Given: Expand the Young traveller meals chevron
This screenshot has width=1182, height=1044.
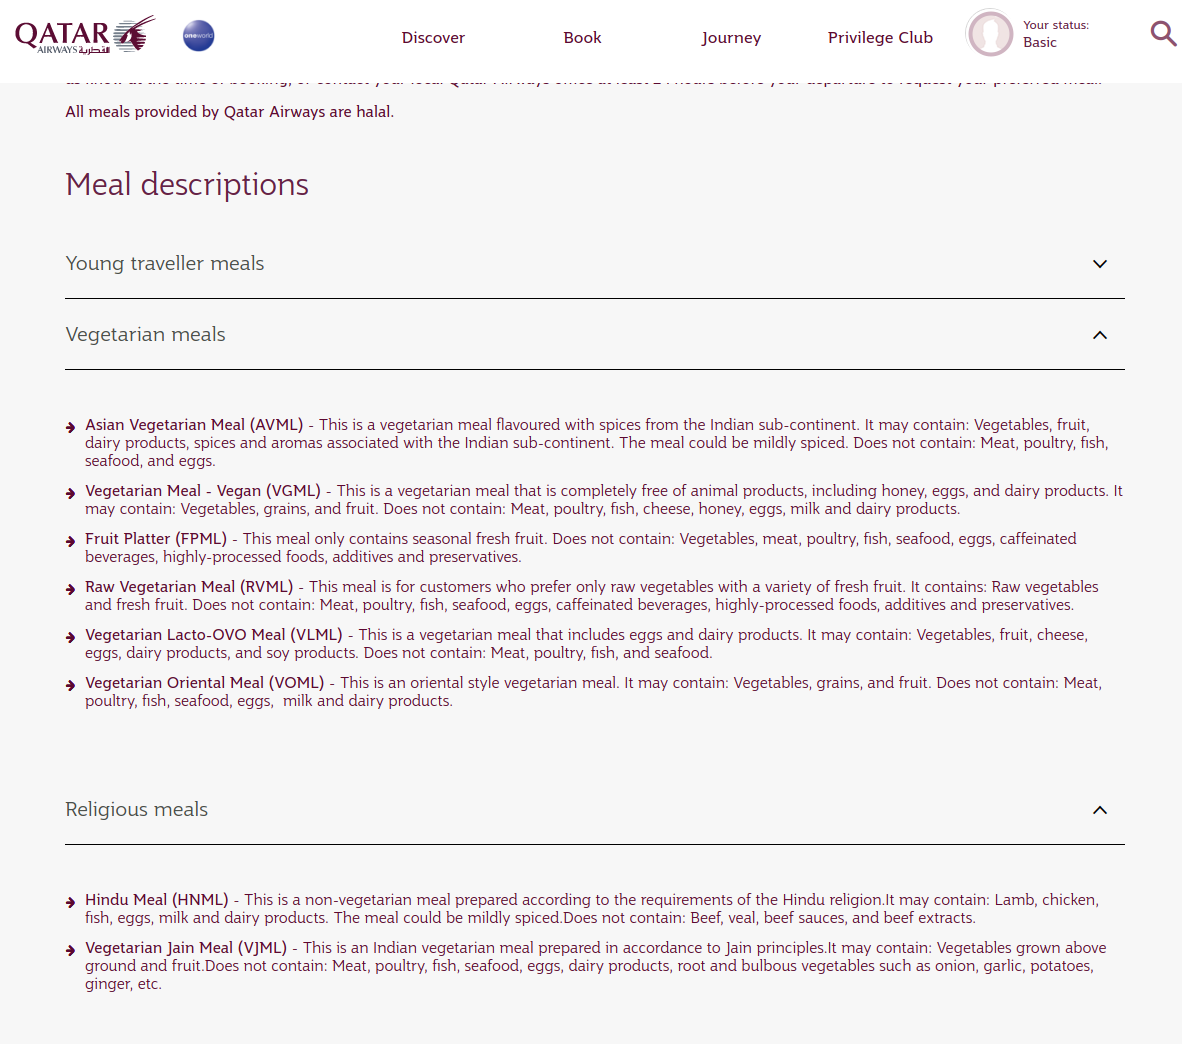Looking at the screenshot, I should point(1099,264).
